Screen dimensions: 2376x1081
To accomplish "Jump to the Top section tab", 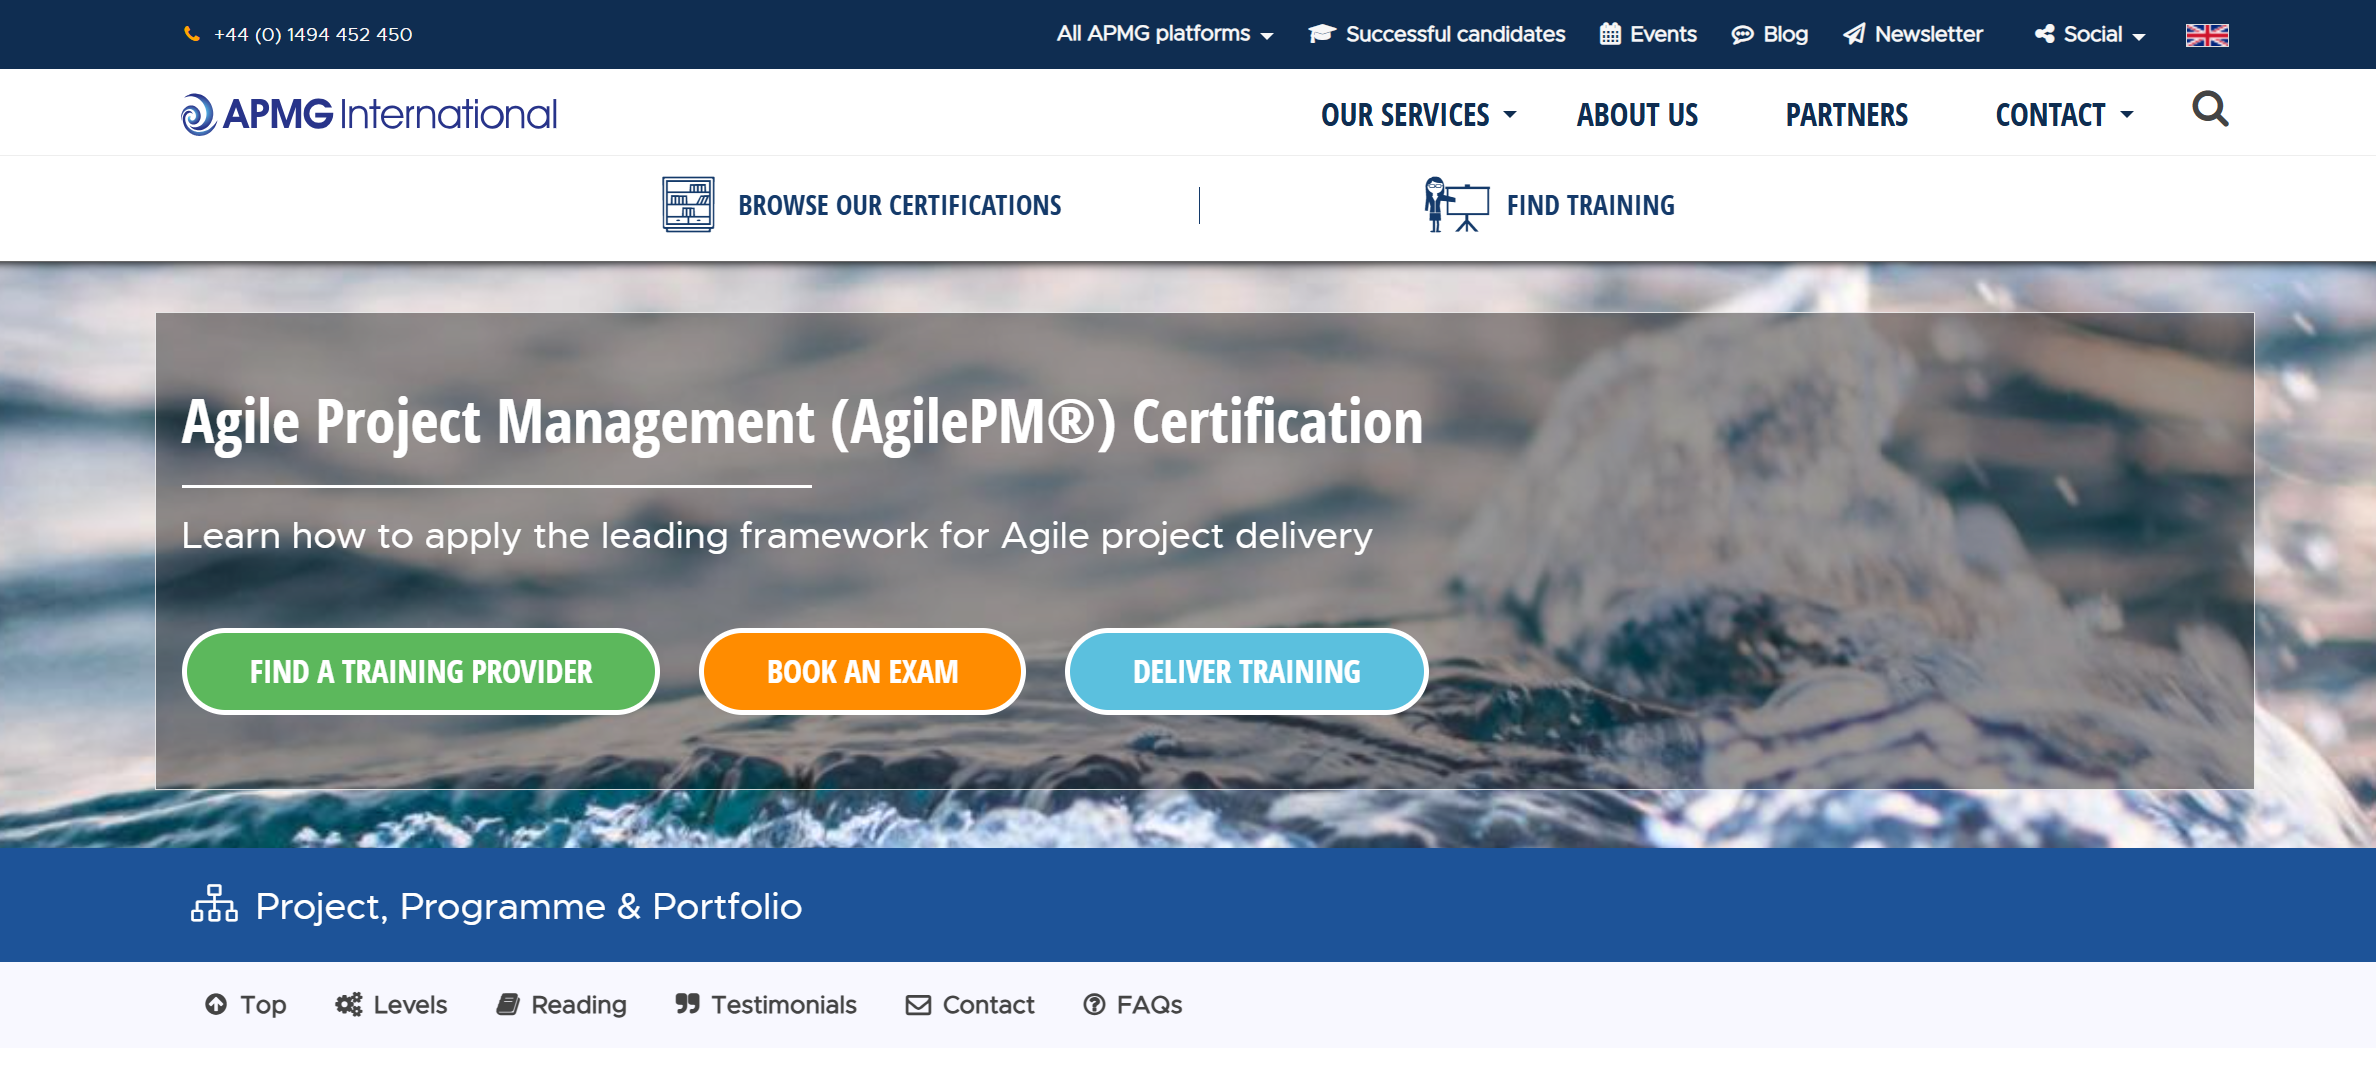I will [x=263, y=1005].
